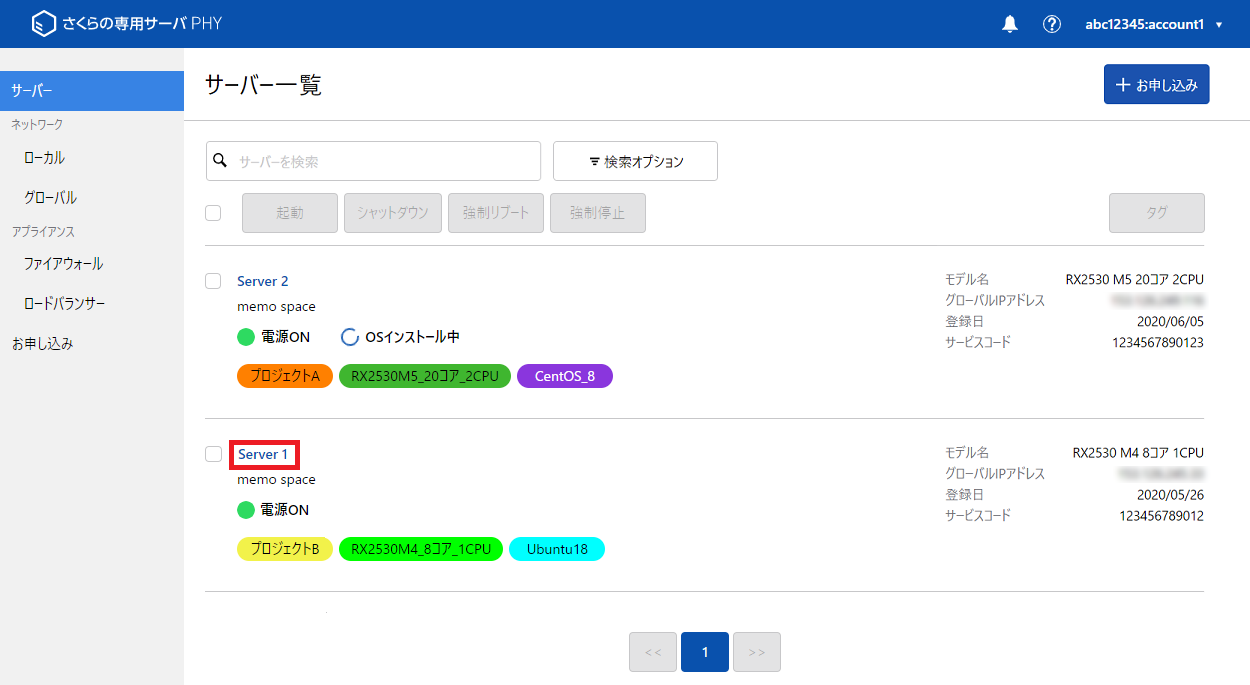Click the お申し込み button
The image size is (1250, 685).
1156,84
